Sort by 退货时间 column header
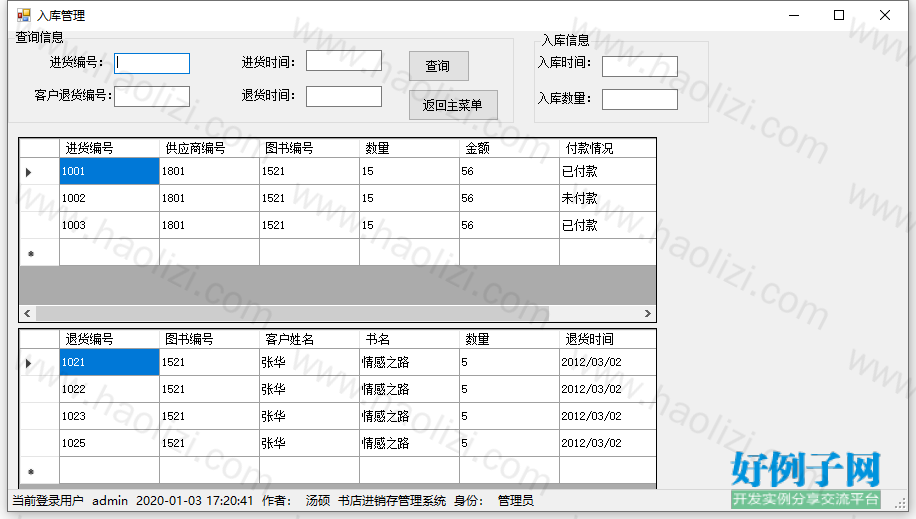 (x=608, y=340)
